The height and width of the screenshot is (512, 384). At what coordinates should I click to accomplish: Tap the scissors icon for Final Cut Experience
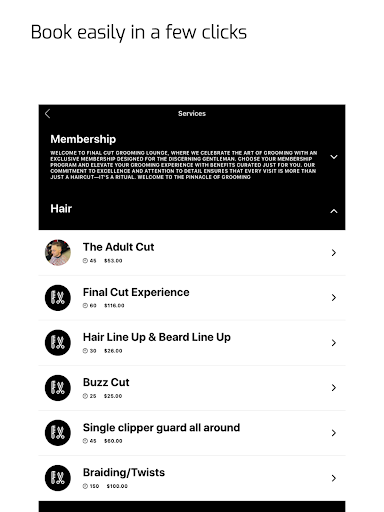coord(58,298)
